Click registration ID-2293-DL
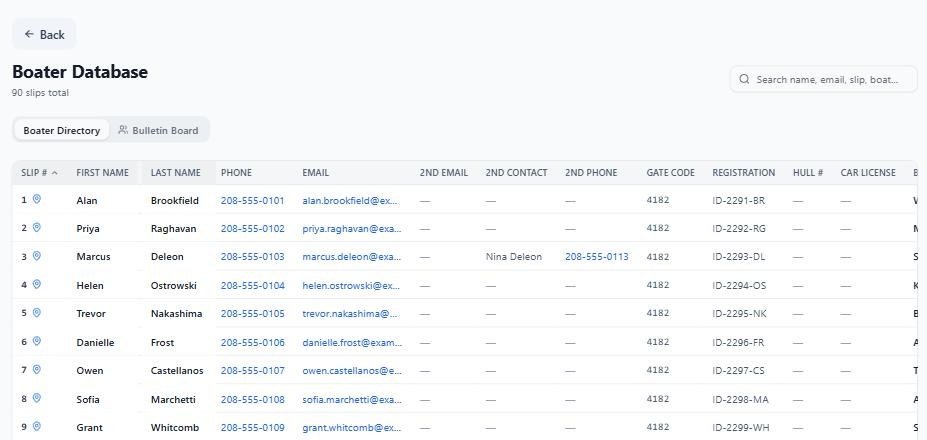This screenshot has width=927, height=440. tap(738, 257)
